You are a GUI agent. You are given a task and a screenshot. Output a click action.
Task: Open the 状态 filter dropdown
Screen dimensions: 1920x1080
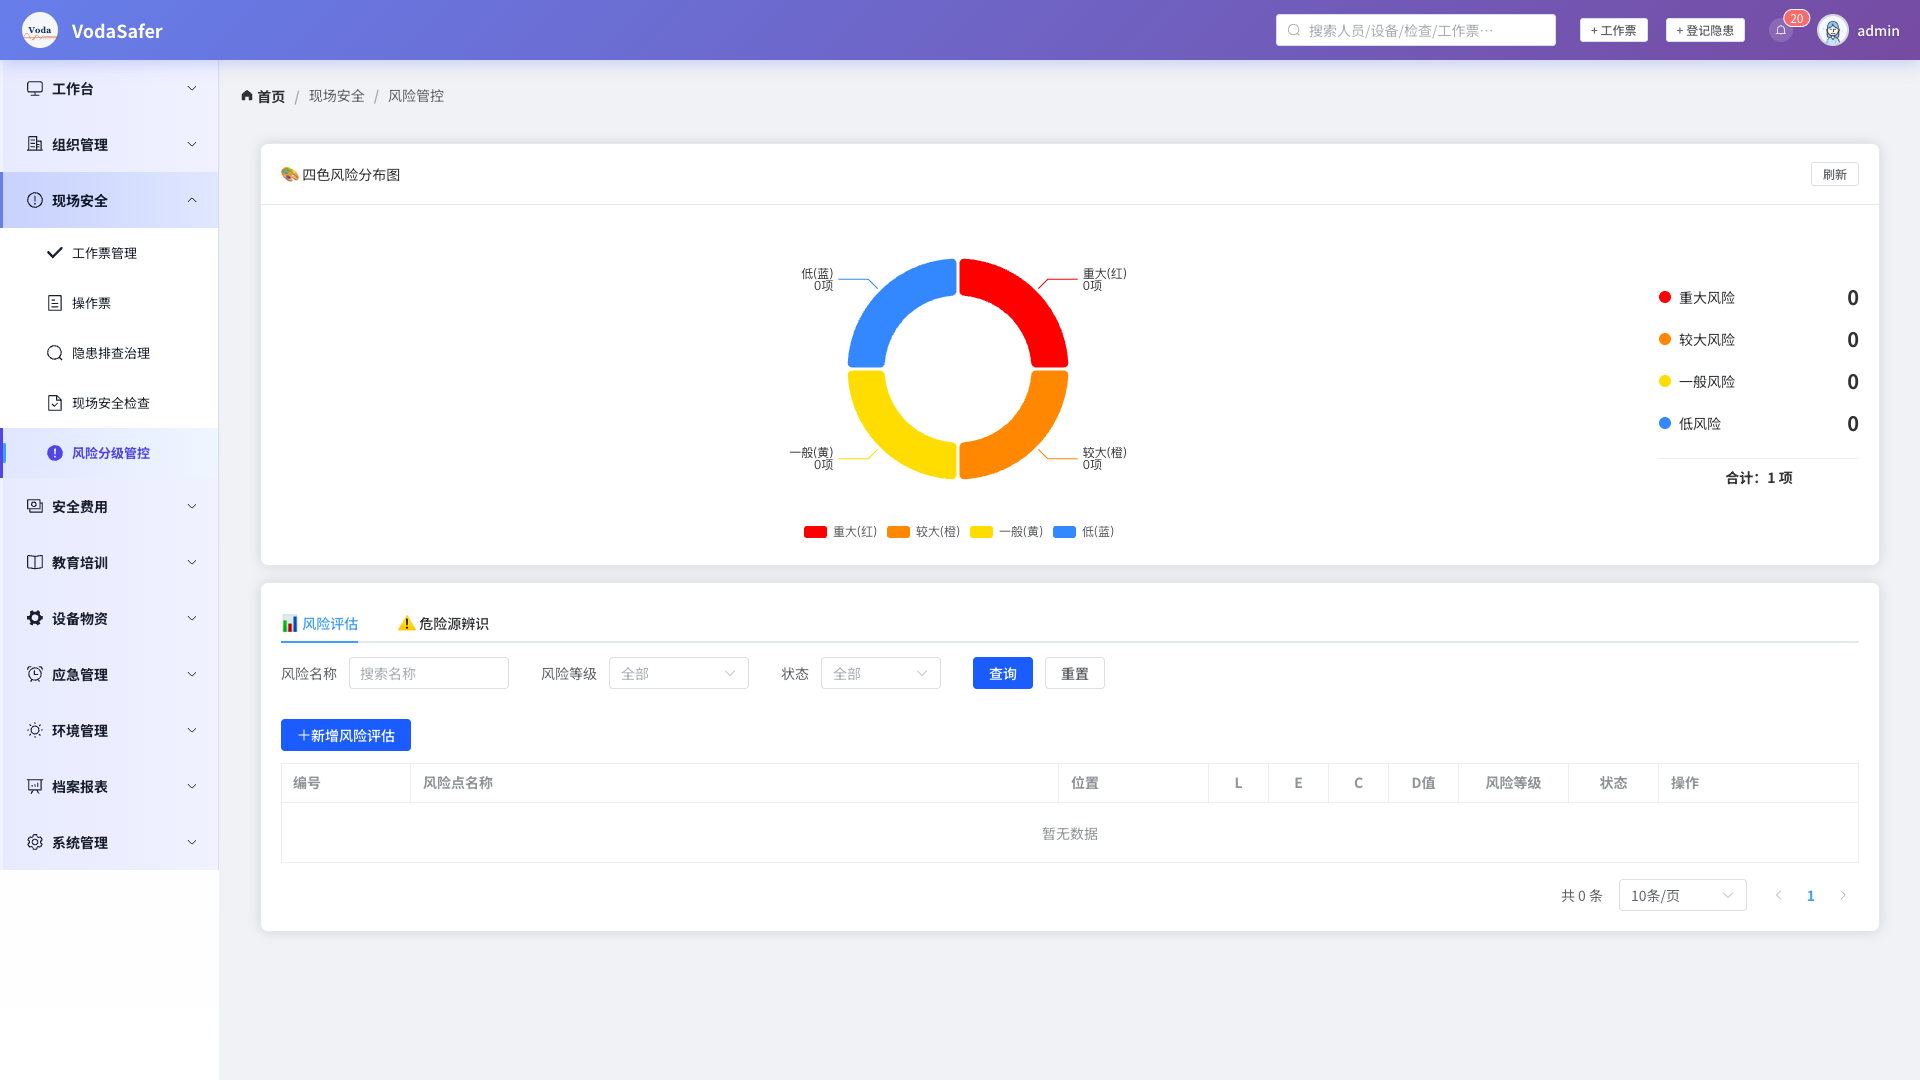point(881,673)
